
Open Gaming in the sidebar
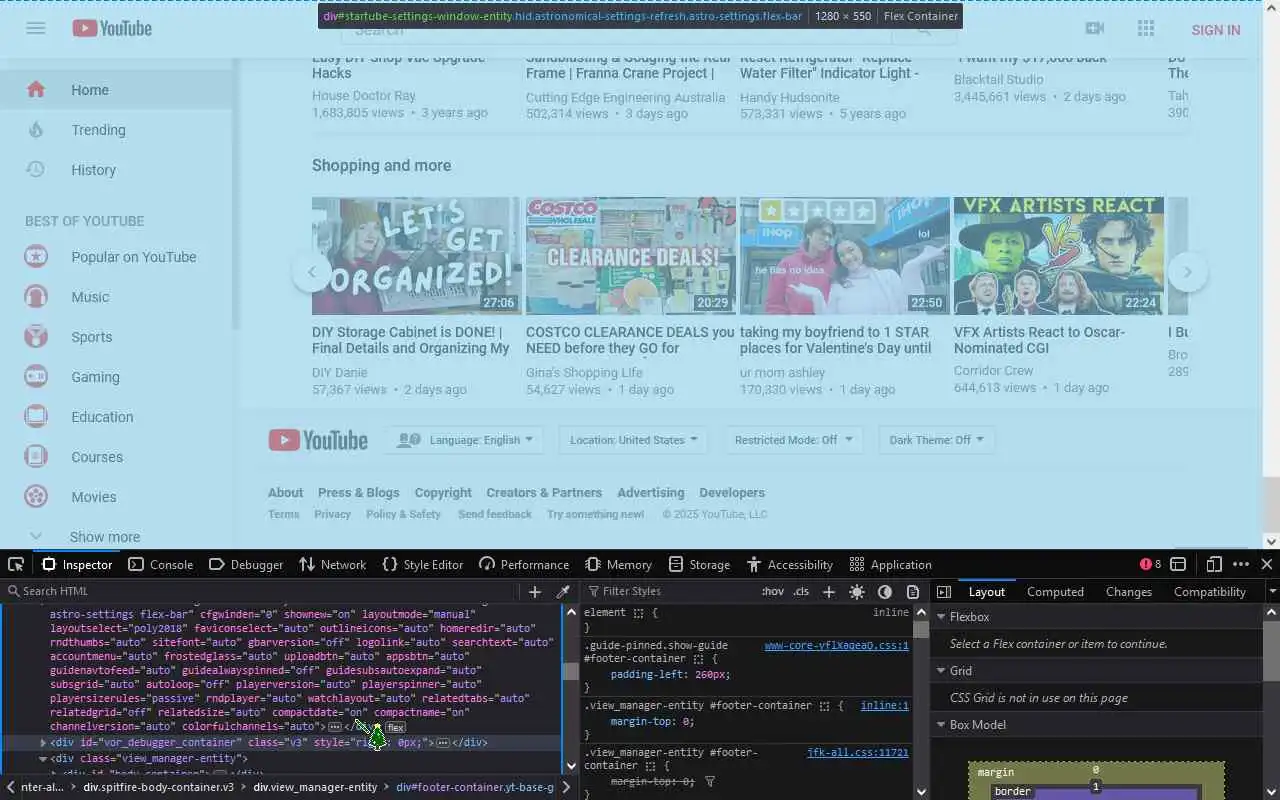(116, 377)
